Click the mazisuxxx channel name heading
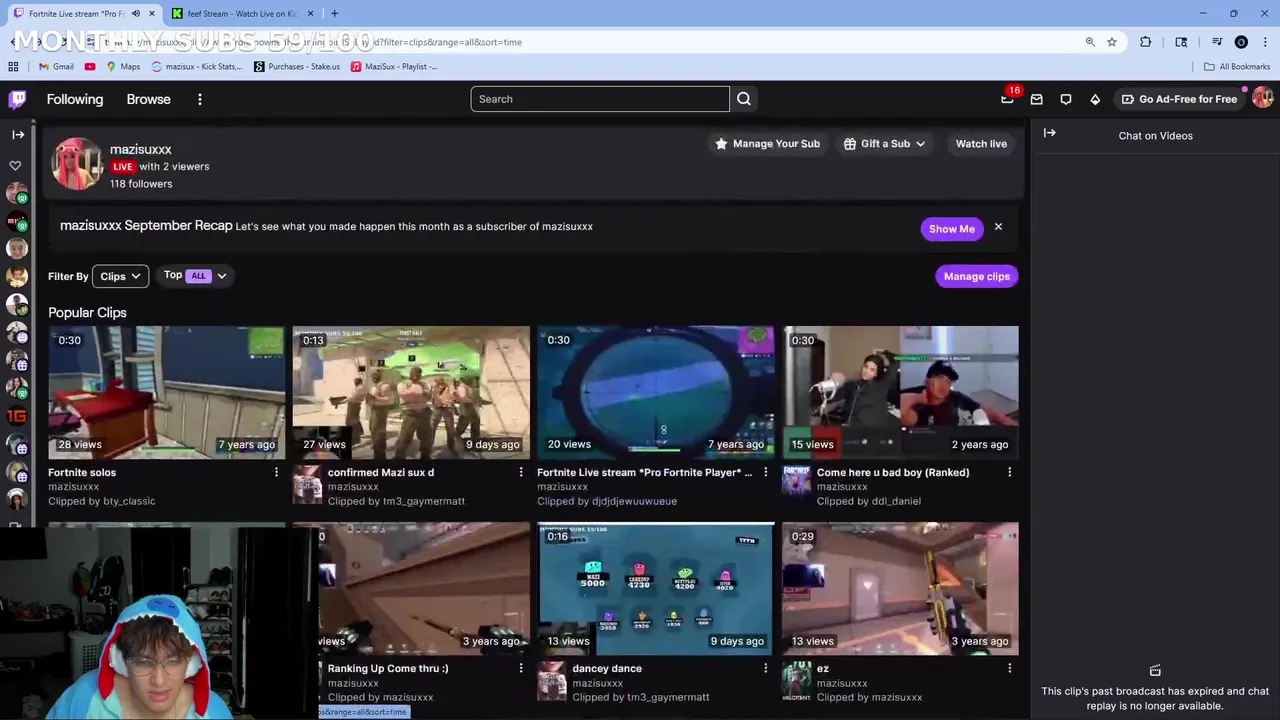 (140, 149)
